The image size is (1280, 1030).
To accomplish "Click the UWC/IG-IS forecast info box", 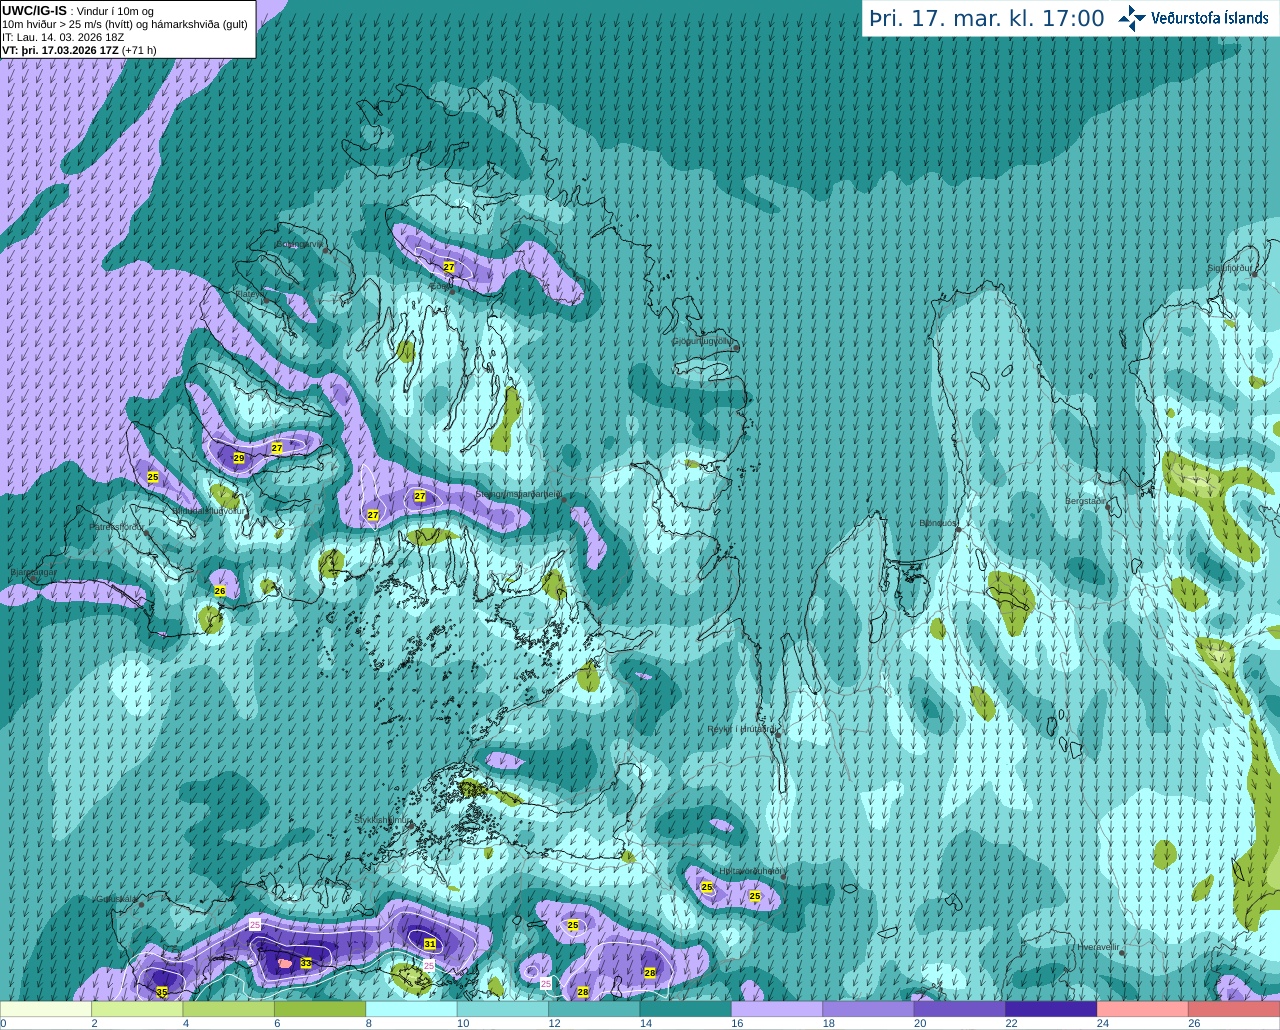I will 128,29.
